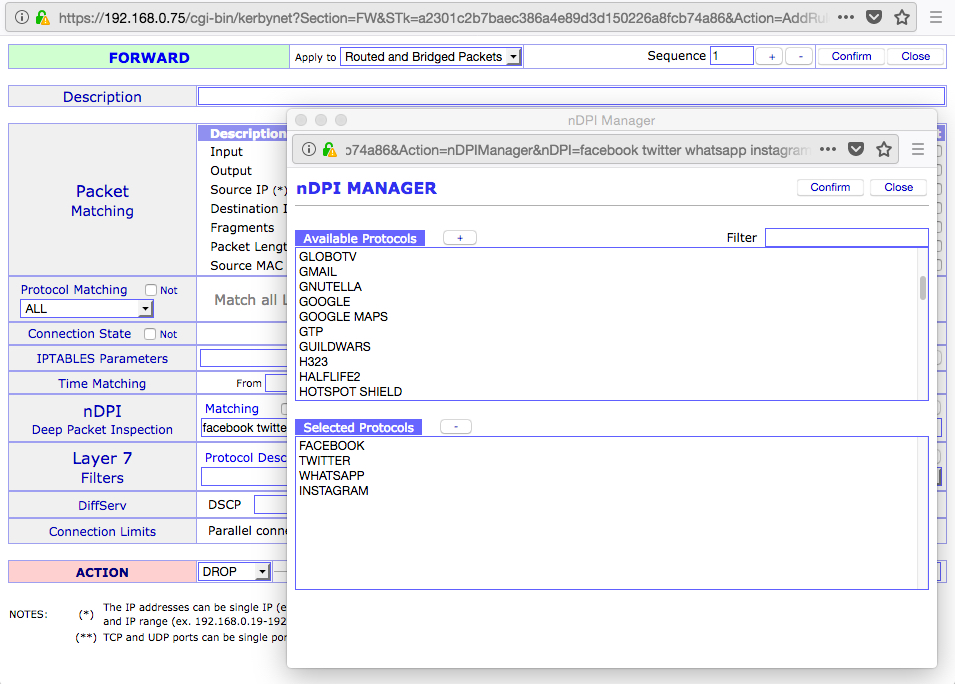Select GOOGLE MAPS in Available Protocols
The width and height of the screenshot is (955, 684).
click(x=343, y=317)
